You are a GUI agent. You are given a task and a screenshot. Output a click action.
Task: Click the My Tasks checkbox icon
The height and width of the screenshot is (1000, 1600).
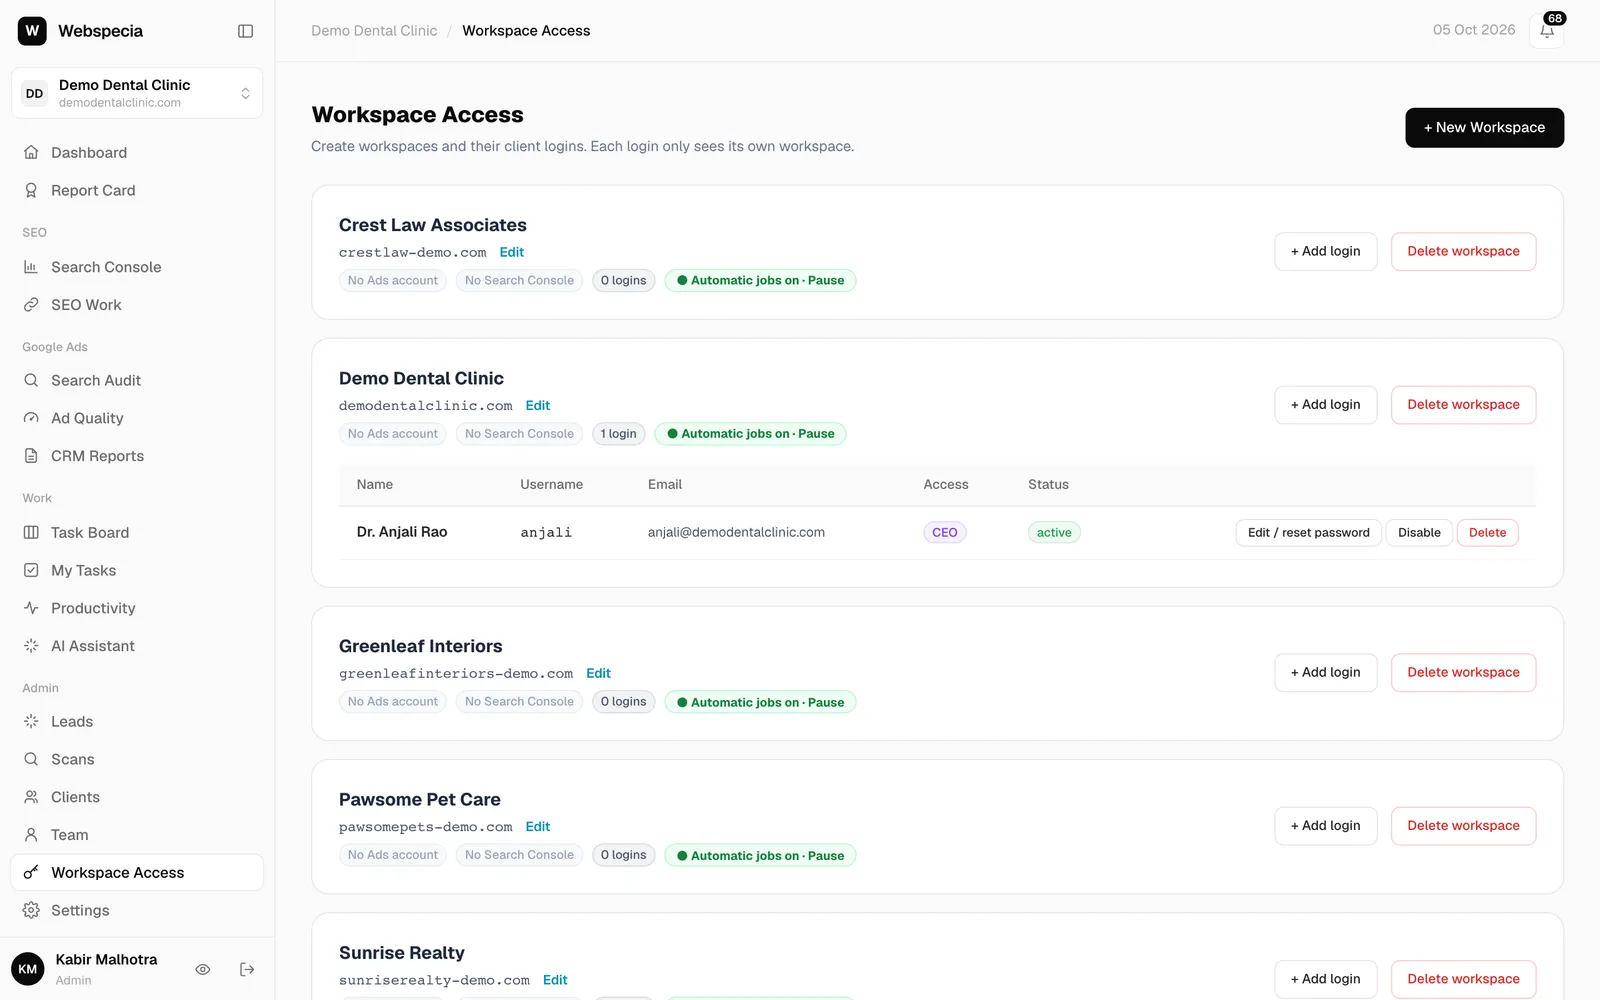(x=31, y=570)
